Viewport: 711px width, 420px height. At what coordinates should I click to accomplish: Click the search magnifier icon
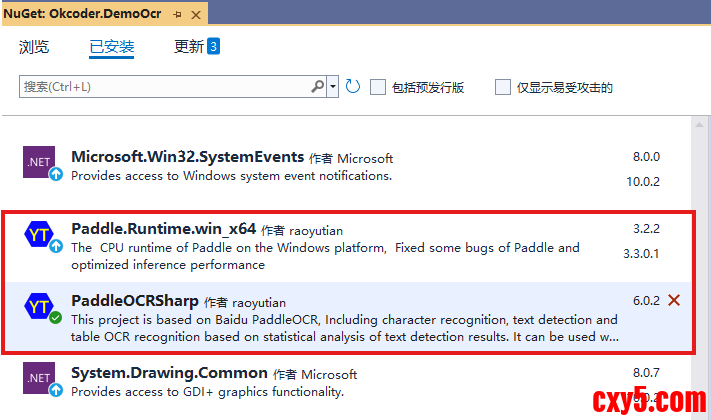coord(318,87)
